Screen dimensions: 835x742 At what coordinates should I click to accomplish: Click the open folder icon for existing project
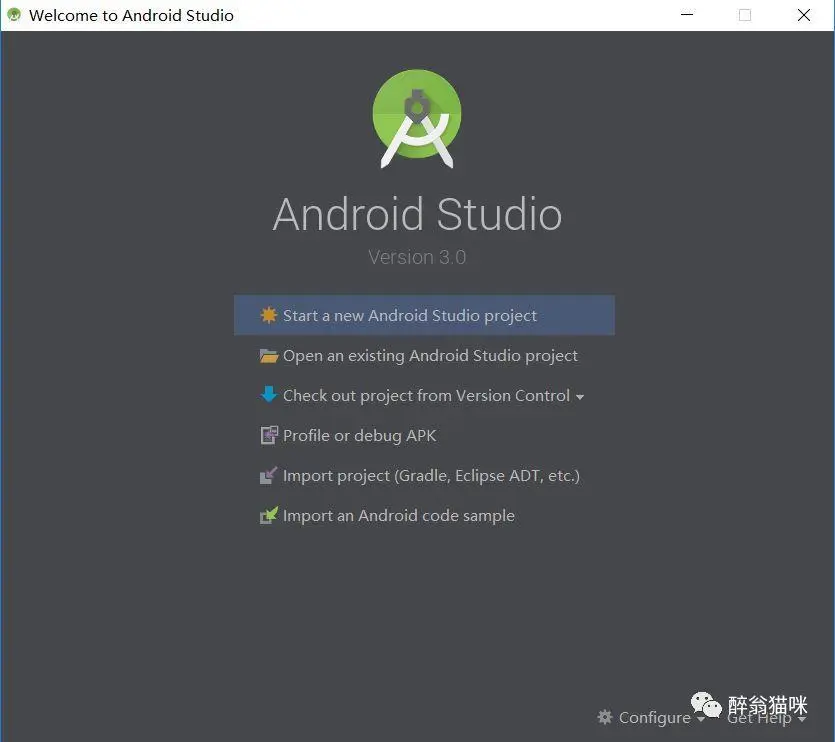click(x=268, y=356)
